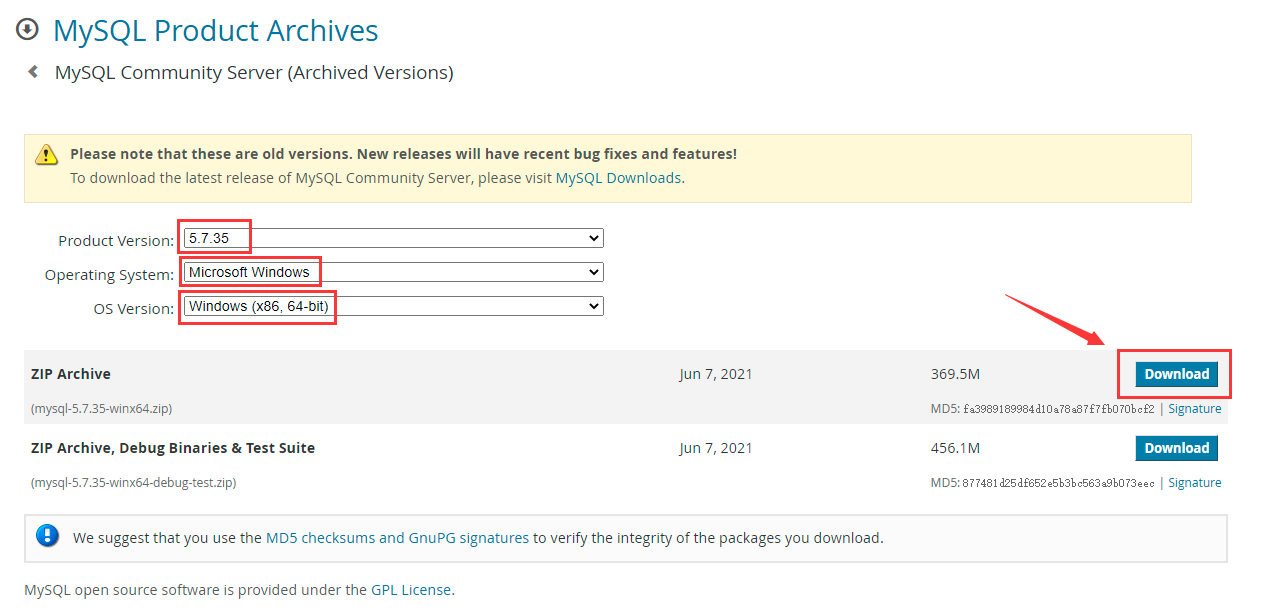
Task: Click the 456.1M file size
Action: 955,448
